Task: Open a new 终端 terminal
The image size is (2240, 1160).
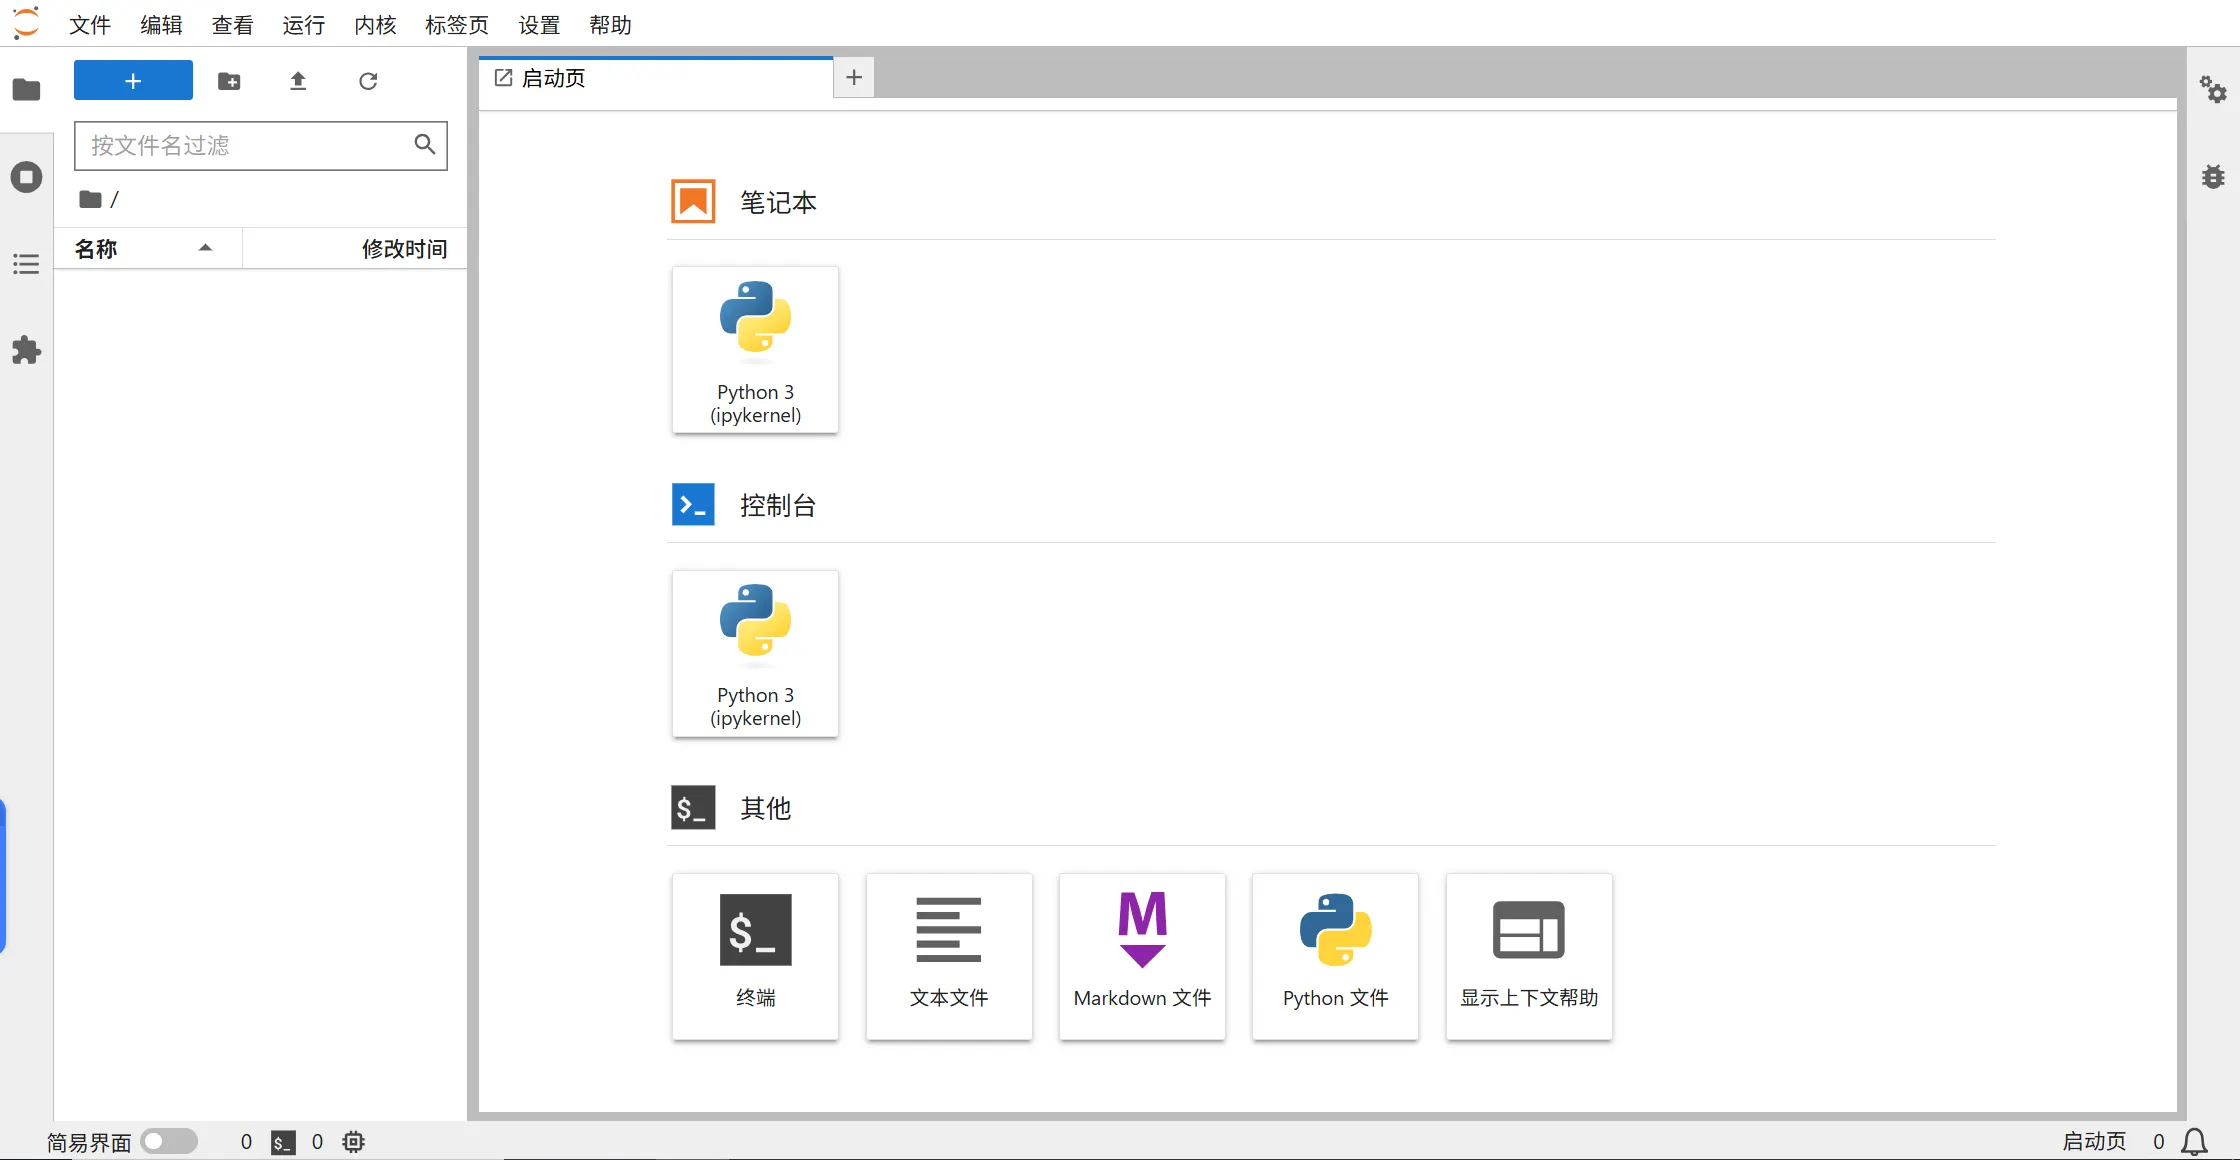Action: (755, 956)
